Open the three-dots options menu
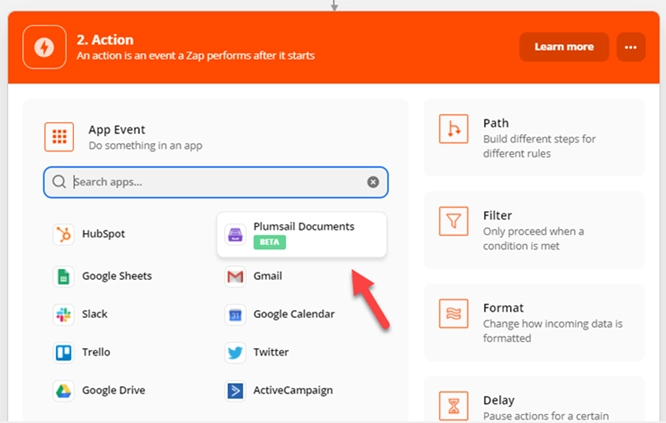The height and width of the screenshot is (423, 666). click(x=631, y=47)
